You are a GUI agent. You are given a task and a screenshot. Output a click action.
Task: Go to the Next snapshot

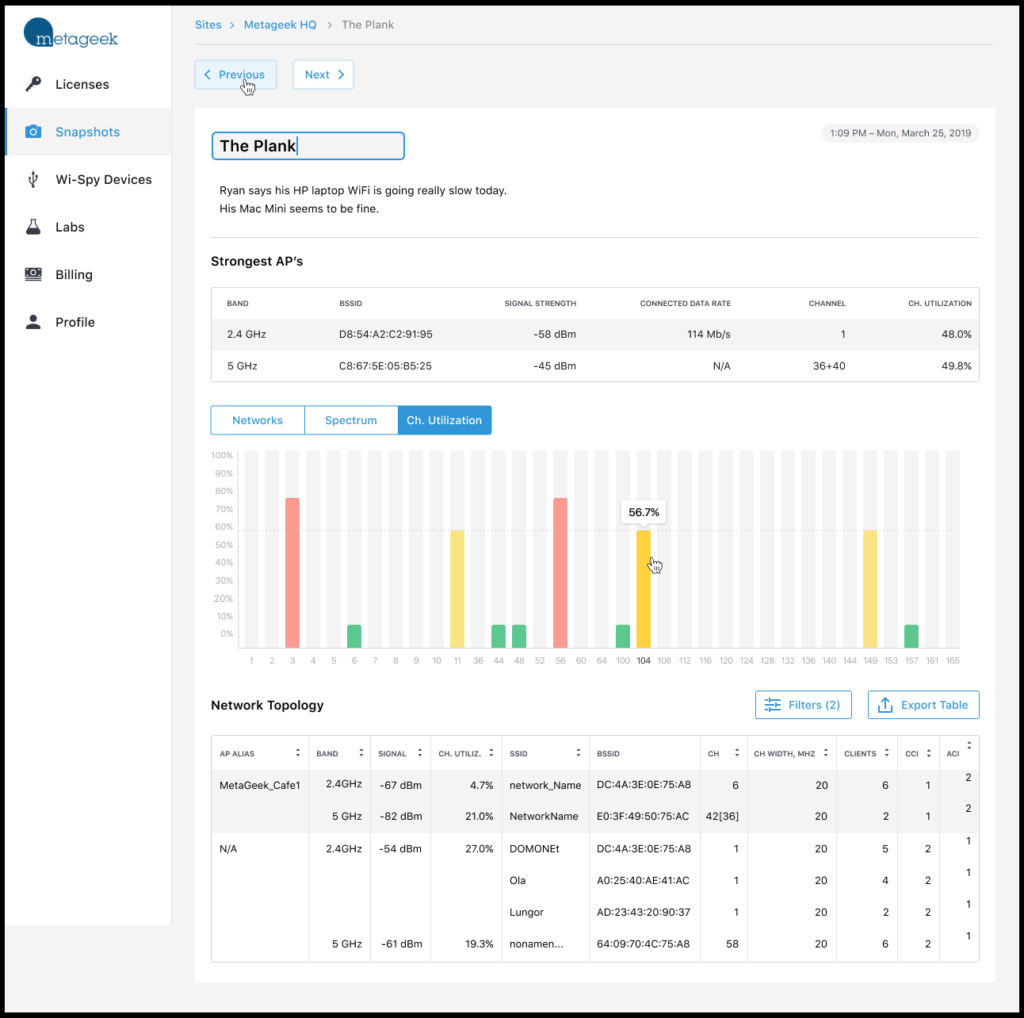pos(323,74)
